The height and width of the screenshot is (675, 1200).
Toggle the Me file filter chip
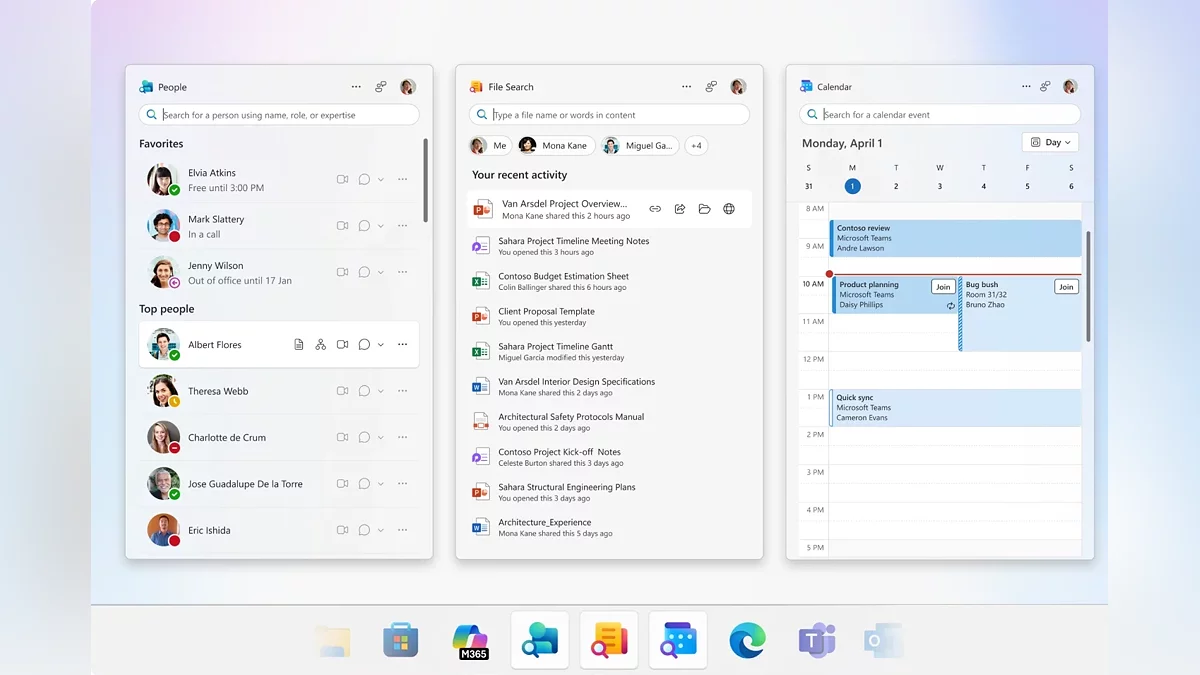point(489,146)
